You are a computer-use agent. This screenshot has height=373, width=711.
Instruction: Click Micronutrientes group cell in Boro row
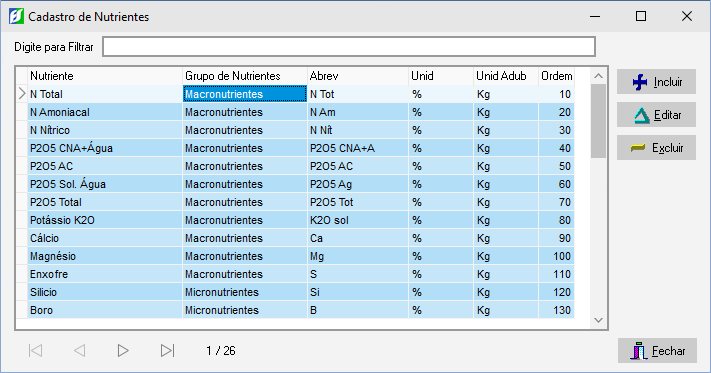[245, 310]
